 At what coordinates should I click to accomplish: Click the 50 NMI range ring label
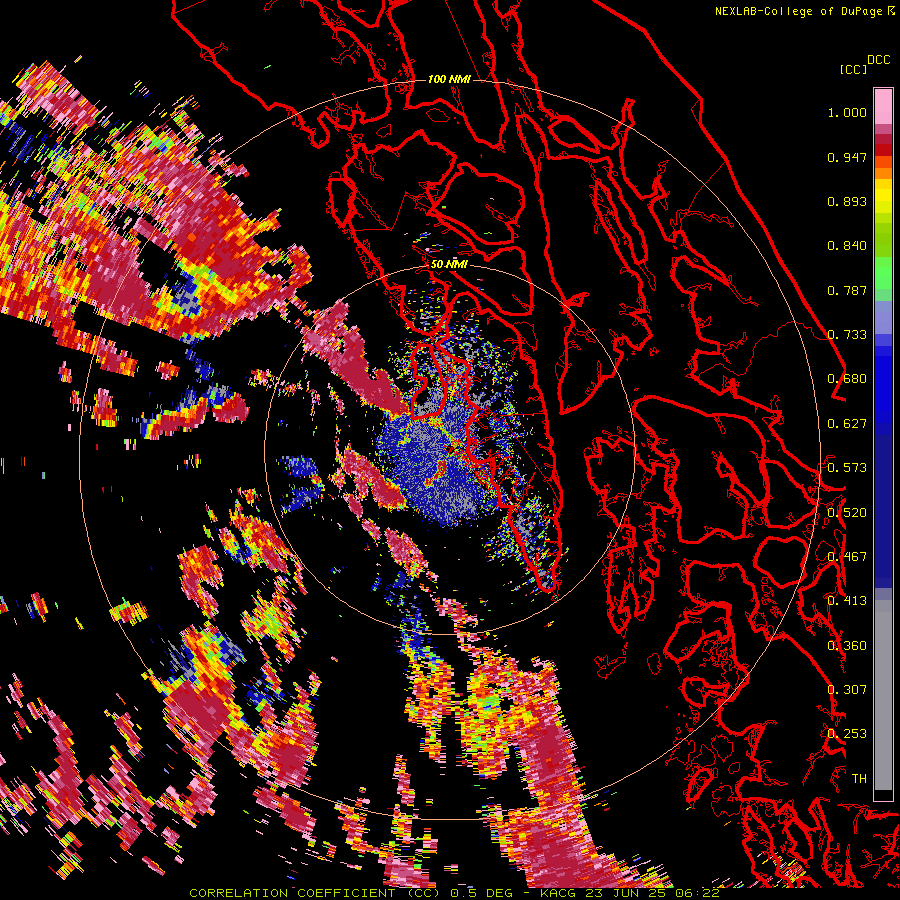pos(449,265)
